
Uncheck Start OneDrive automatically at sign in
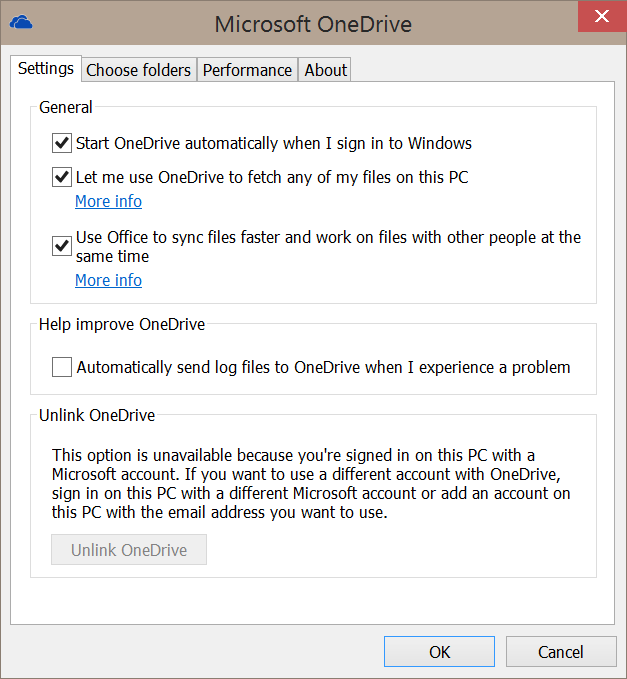click(61, 143)
